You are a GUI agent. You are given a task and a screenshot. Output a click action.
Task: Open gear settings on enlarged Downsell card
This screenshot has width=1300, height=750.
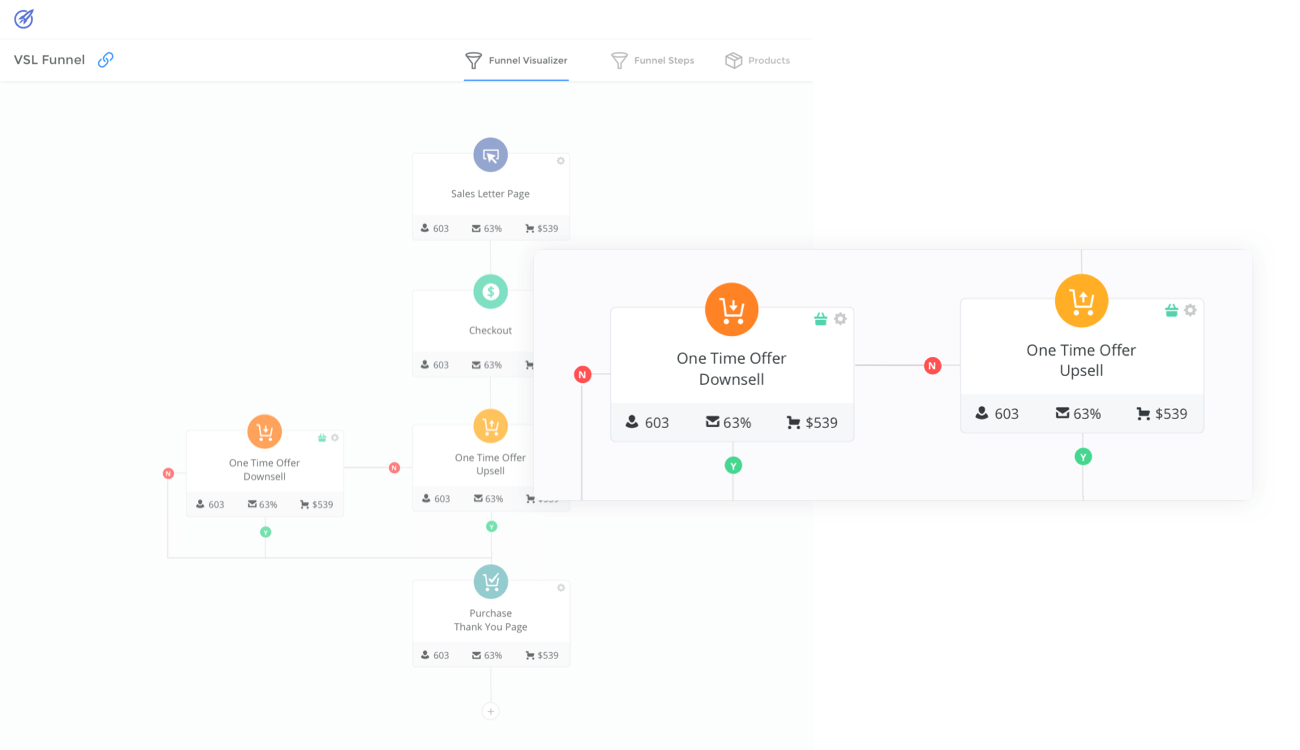840,319
